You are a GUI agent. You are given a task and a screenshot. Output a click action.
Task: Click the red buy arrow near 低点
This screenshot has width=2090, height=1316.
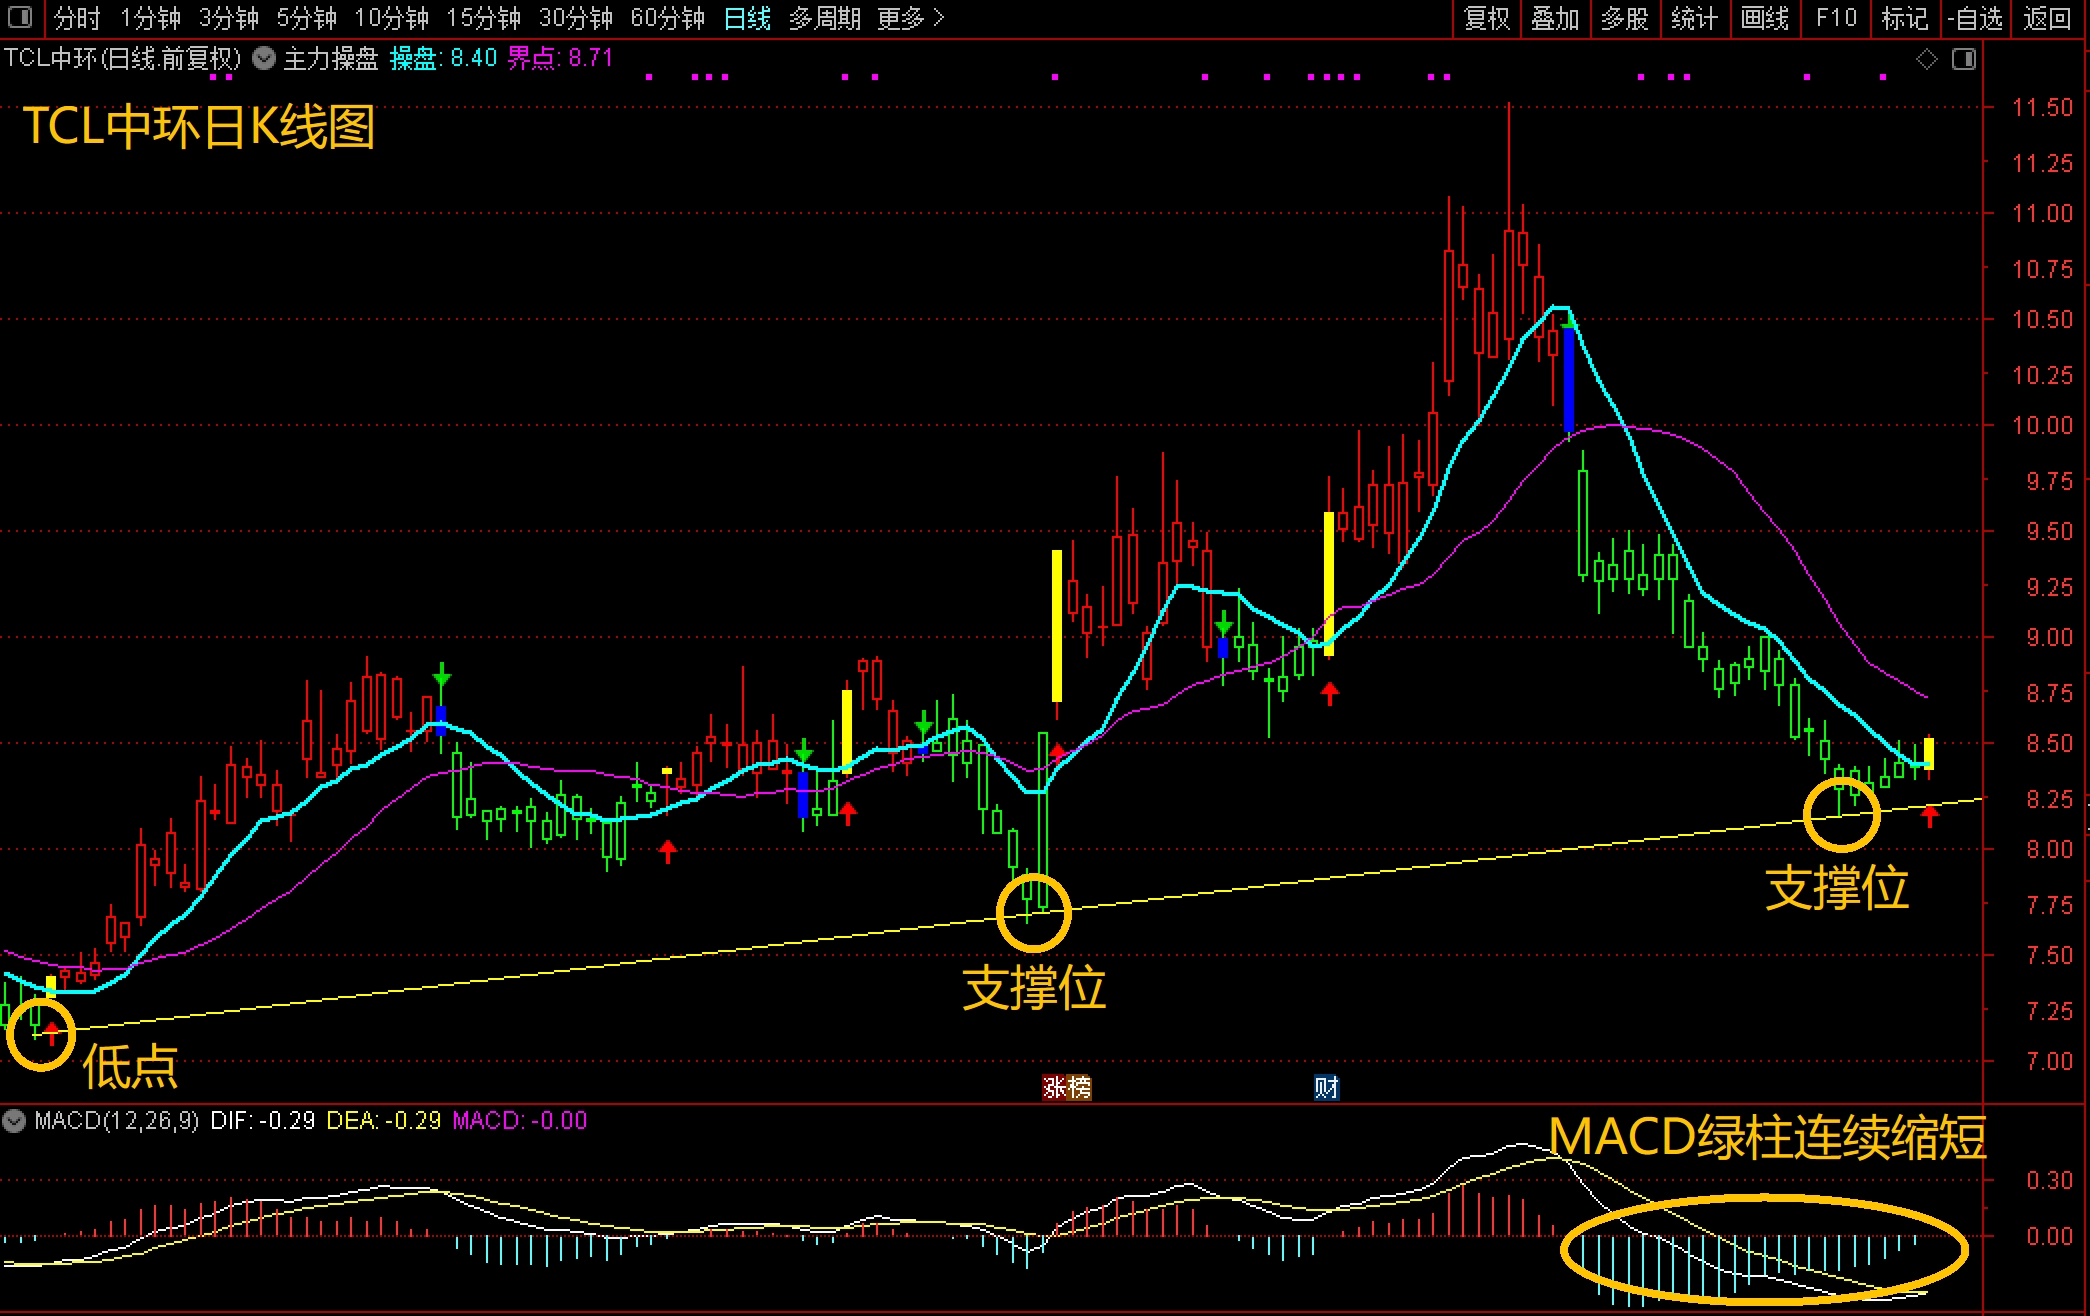pos(53,1033)
